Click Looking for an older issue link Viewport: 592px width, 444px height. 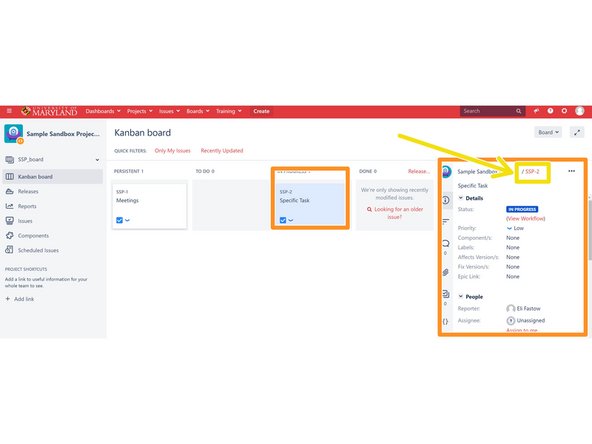395,213
